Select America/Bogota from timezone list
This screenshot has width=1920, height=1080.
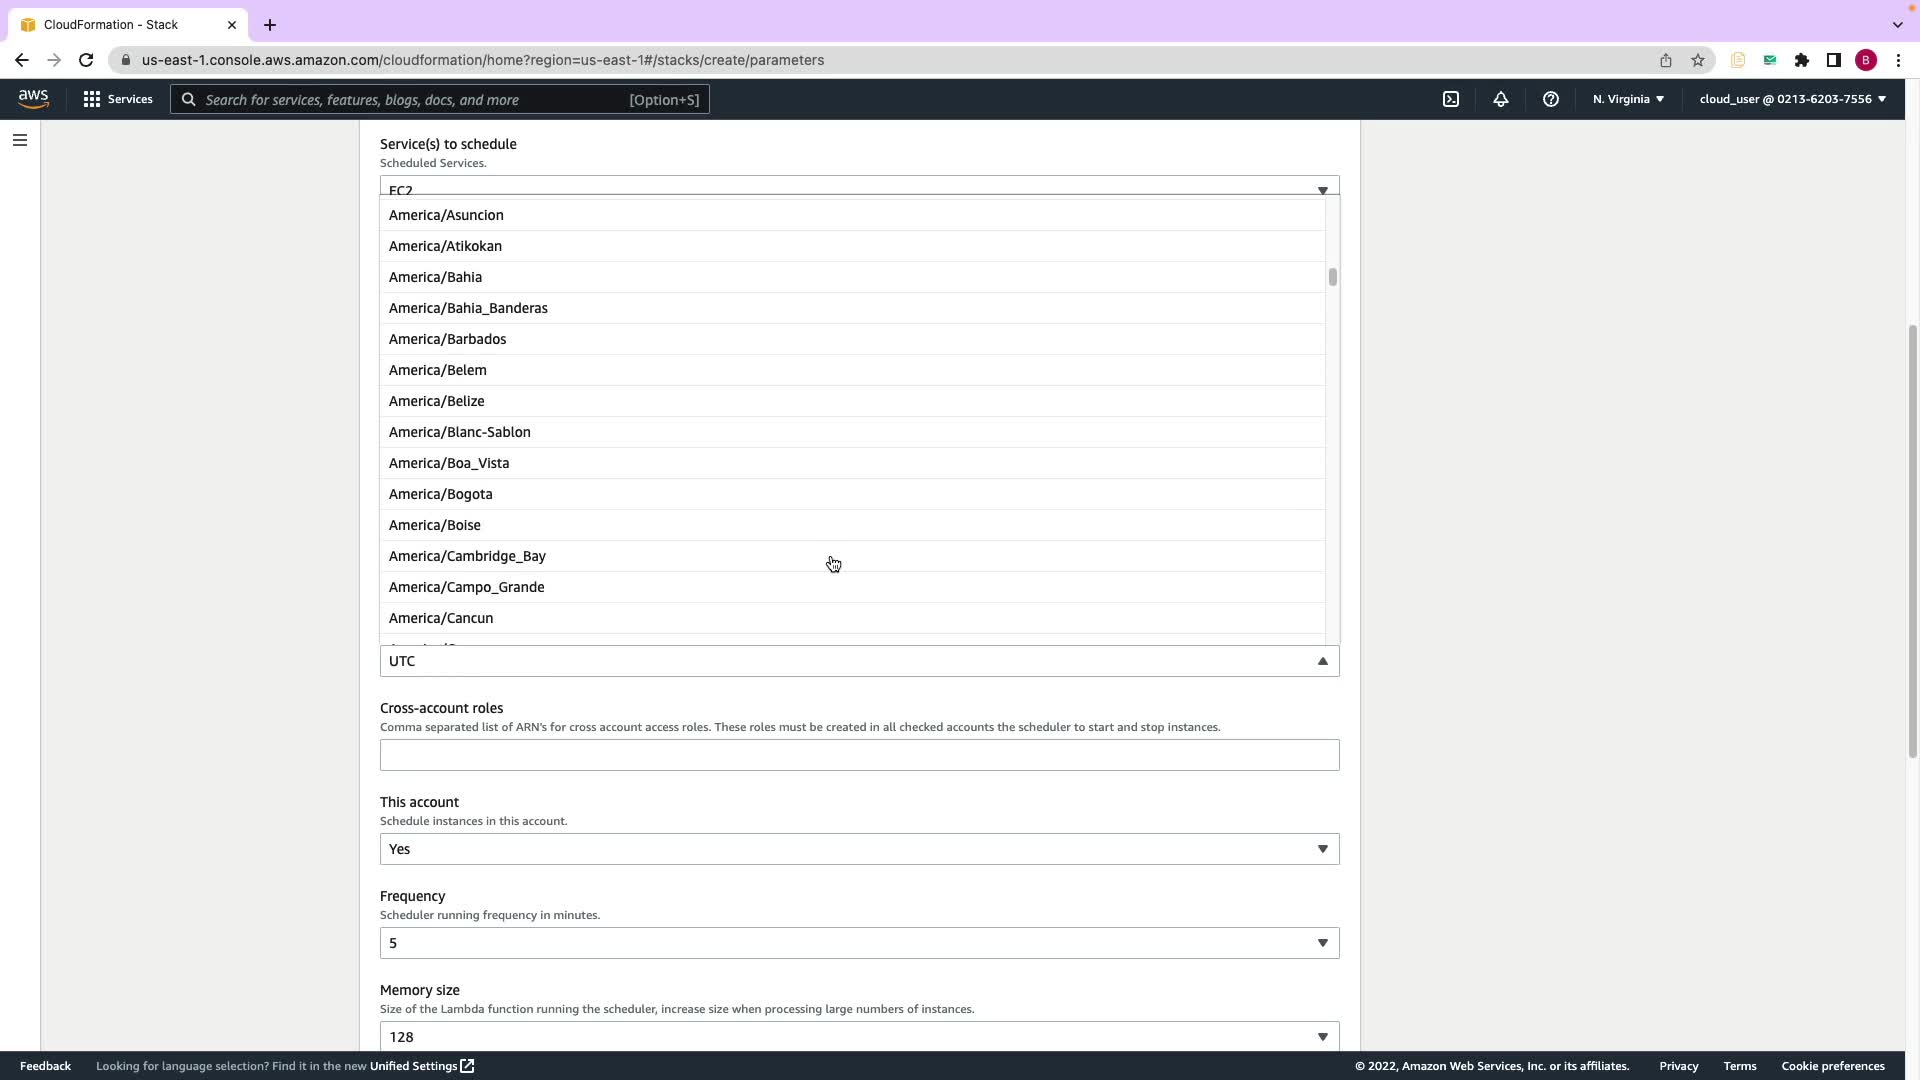click(x=441, y=494)
